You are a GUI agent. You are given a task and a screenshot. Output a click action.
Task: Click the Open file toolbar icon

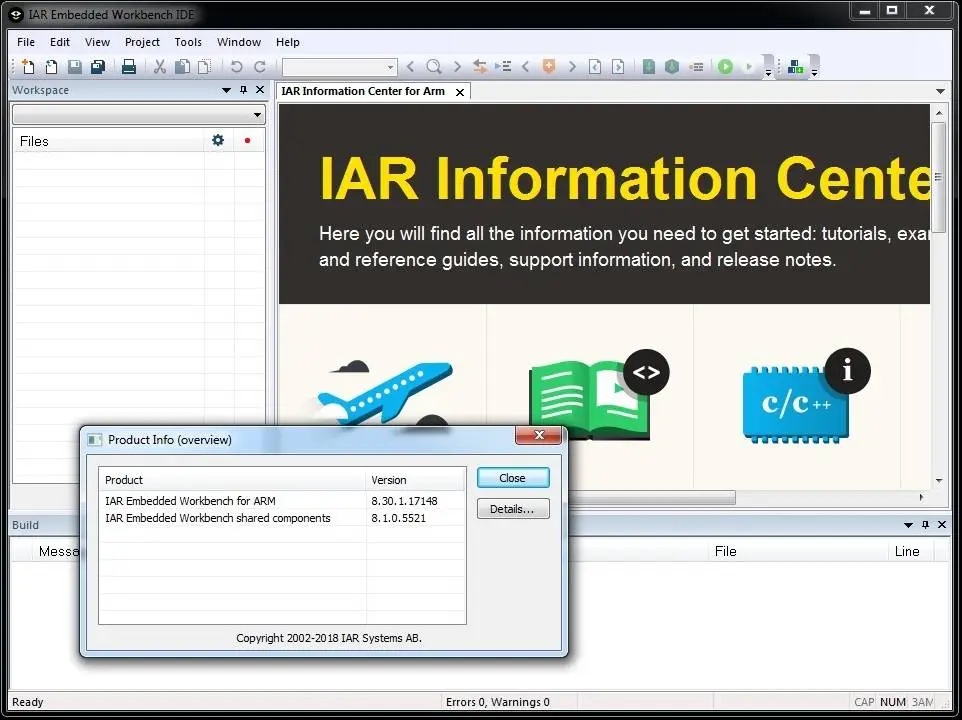click(x=52, y=66)
